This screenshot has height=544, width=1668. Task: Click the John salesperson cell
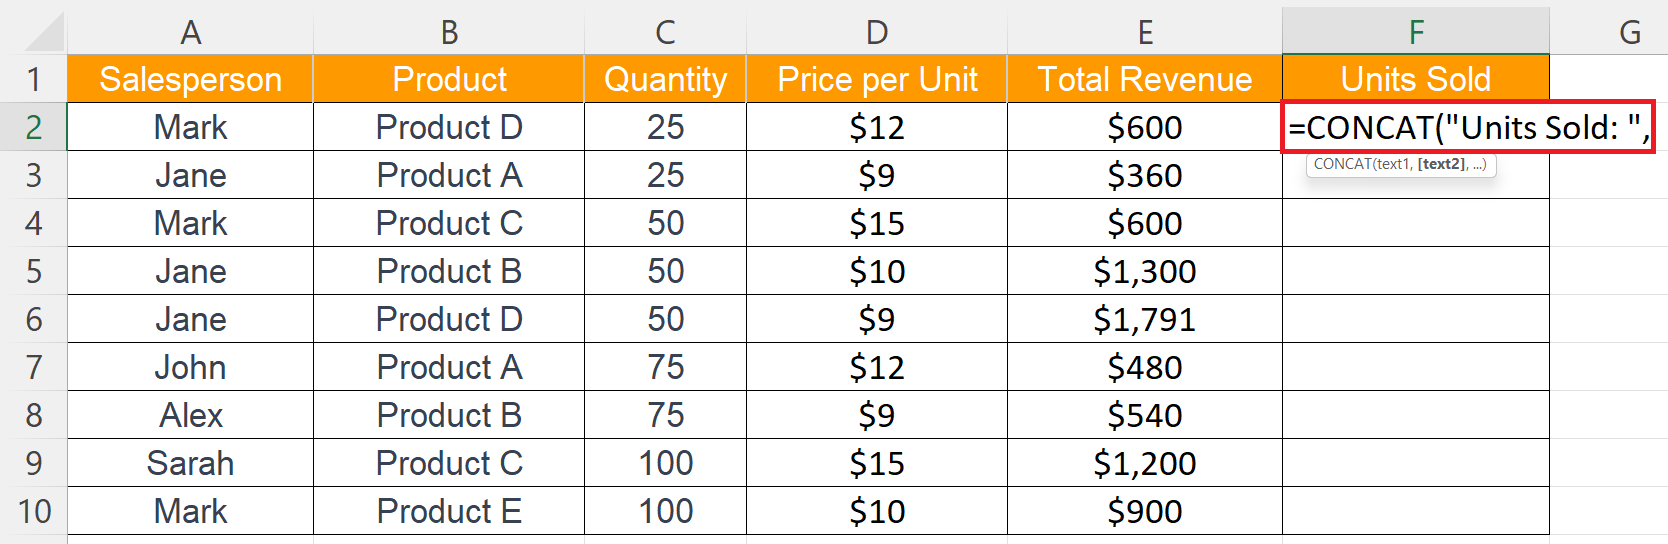click(190, 367)
